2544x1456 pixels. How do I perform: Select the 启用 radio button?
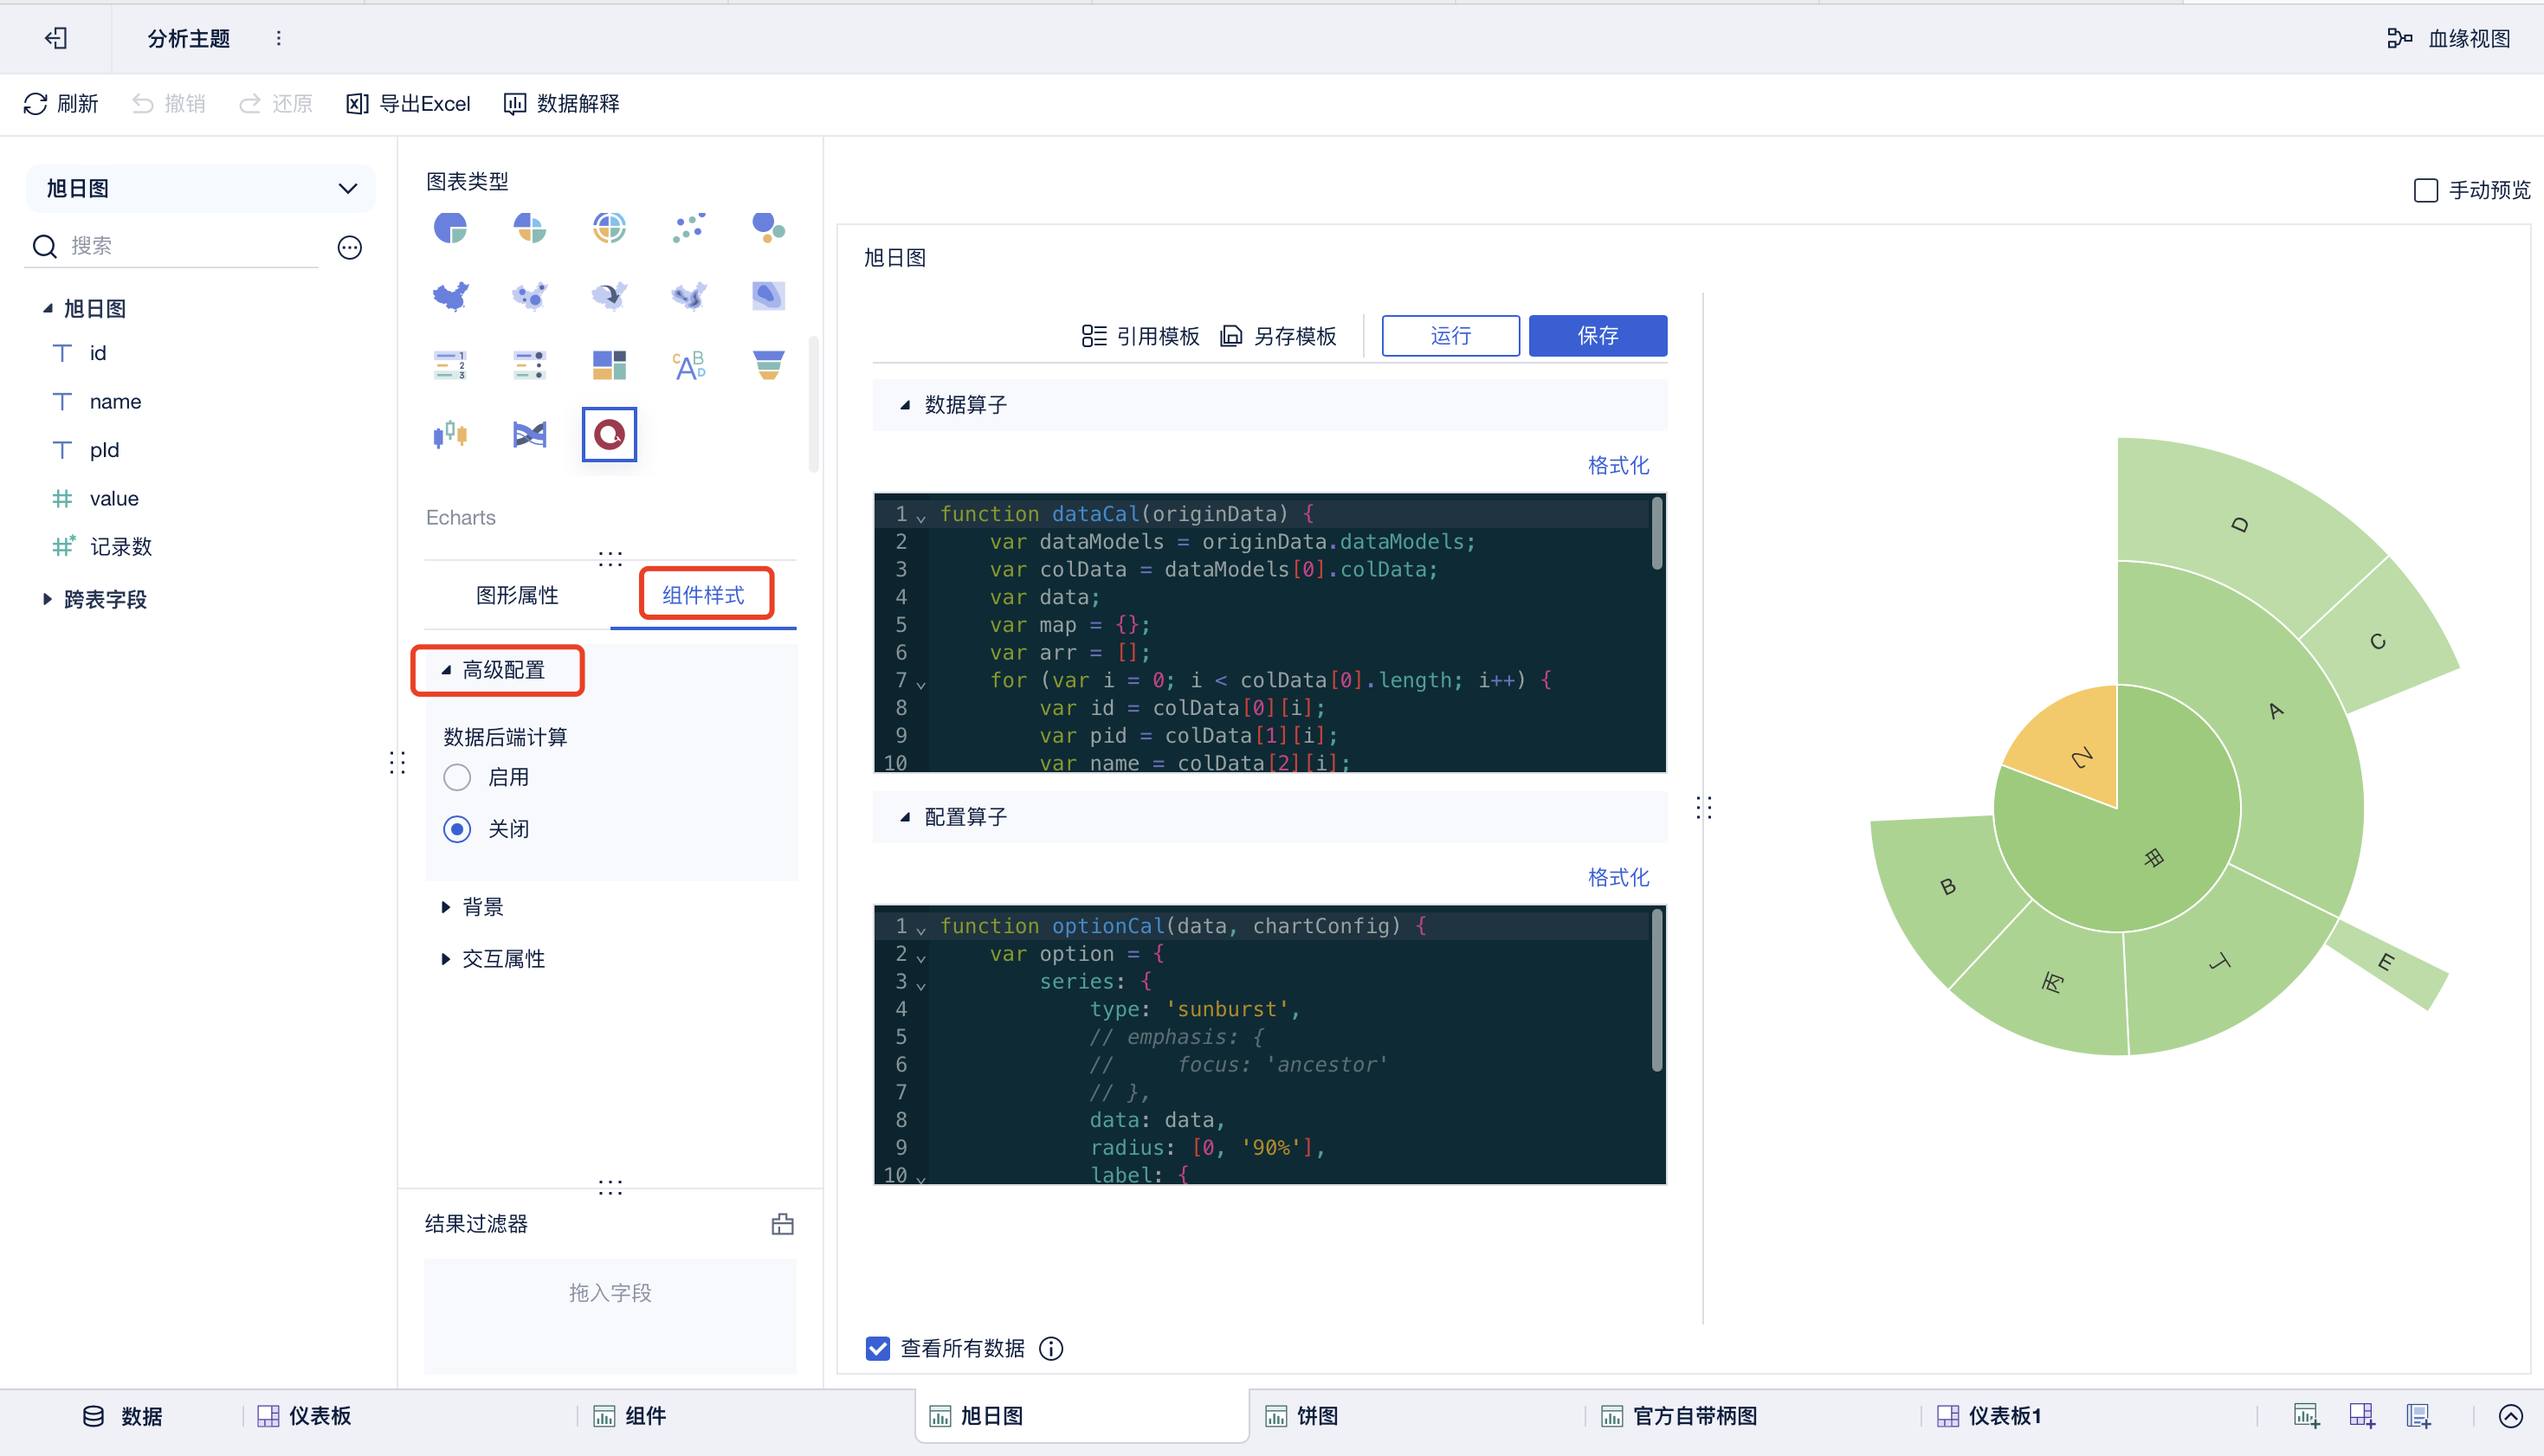click(x=457, y=777)
